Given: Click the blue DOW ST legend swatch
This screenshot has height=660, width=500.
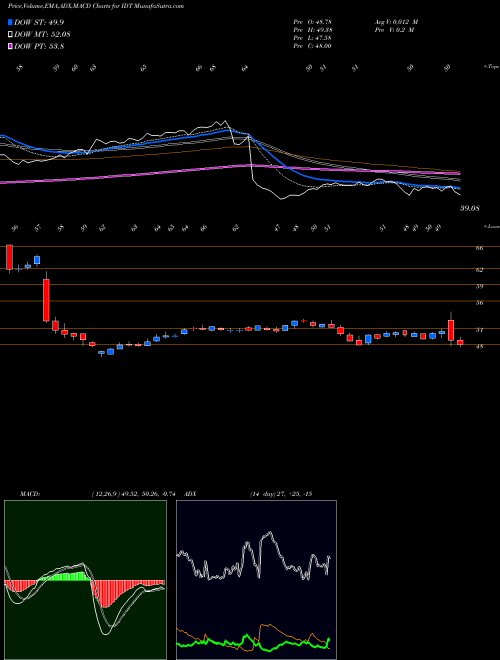Looking at the screenshot, I should coord(10,22).
